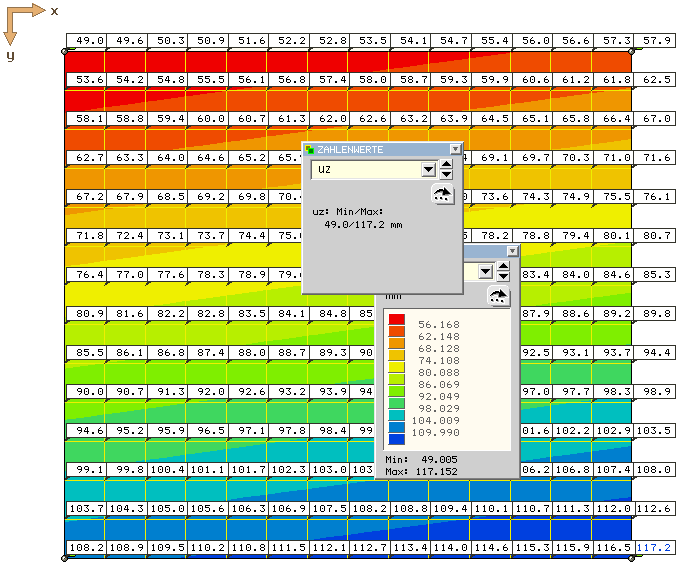Screen dimensions: 679x565
Task: Step up to previous value in ZAHLENWERTE
Action: pyautogui.click(x=447, y=164)
